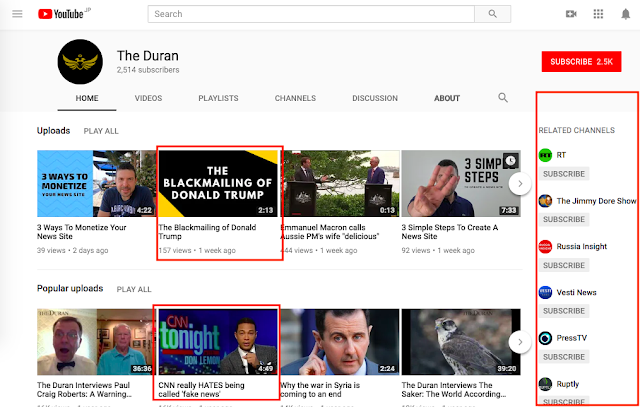This screenshot has width=640, height=407.
Task: Click the Vesti News avatar
Action: (x=545, y=292)
